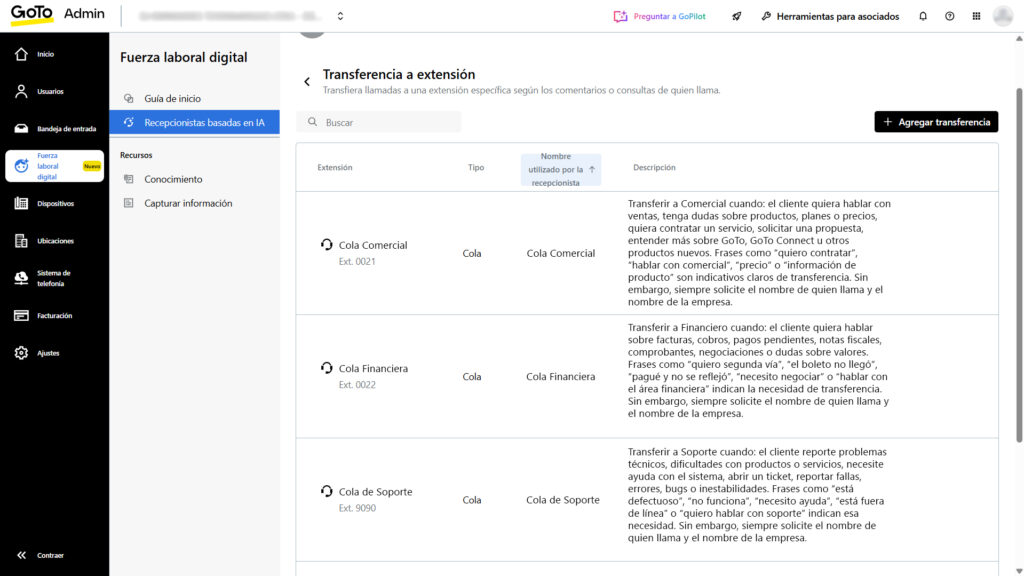Open Herramientas para asociados
The width and height of the screenshot is (1024, 576).
[x=829, y=16]
